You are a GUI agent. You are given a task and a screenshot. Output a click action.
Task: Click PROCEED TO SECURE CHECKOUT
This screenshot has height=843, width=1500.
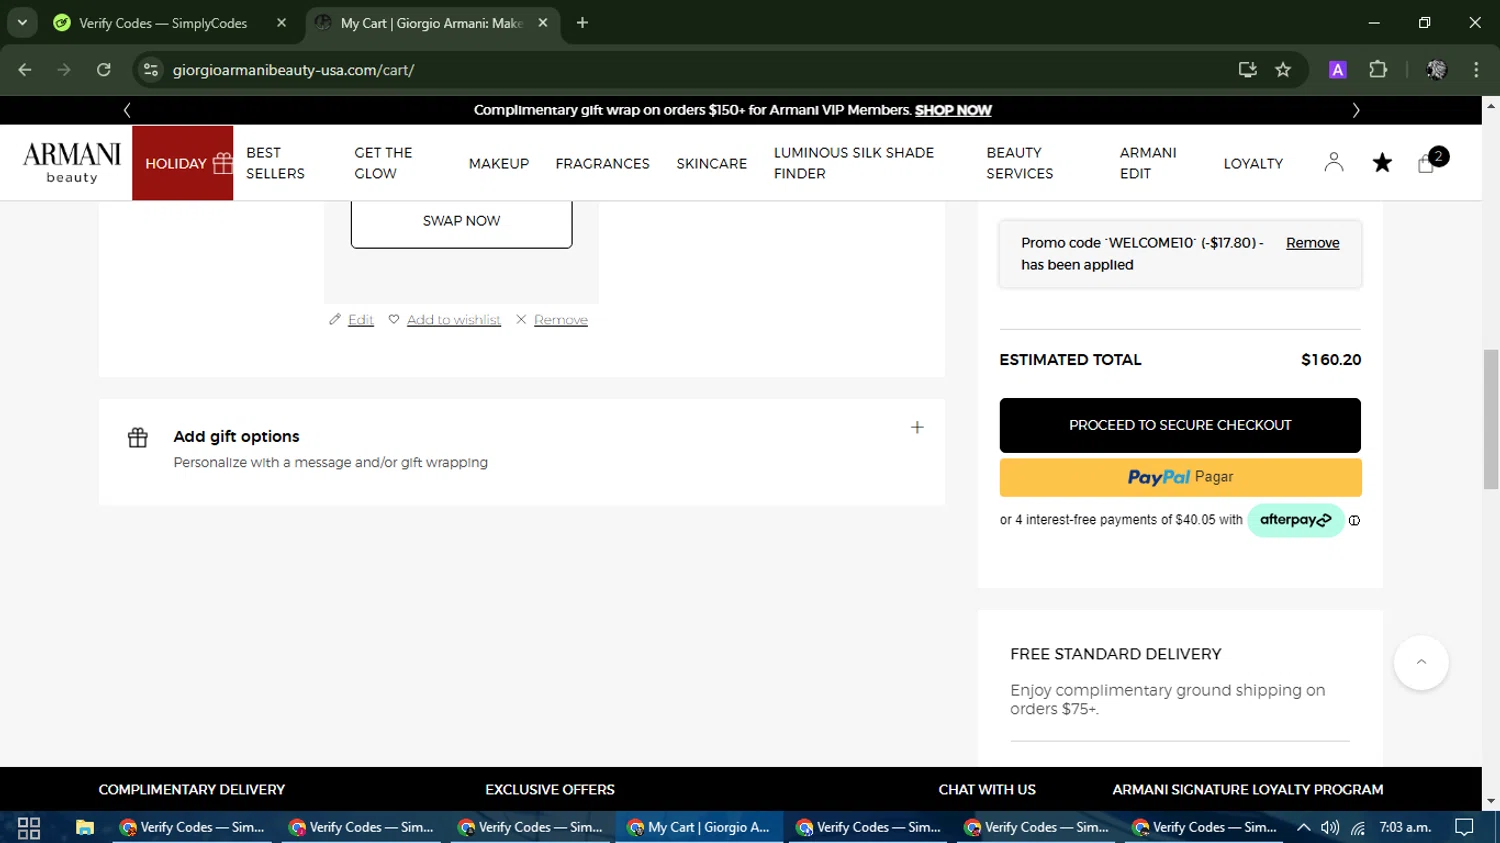(x=1180, y=425)
